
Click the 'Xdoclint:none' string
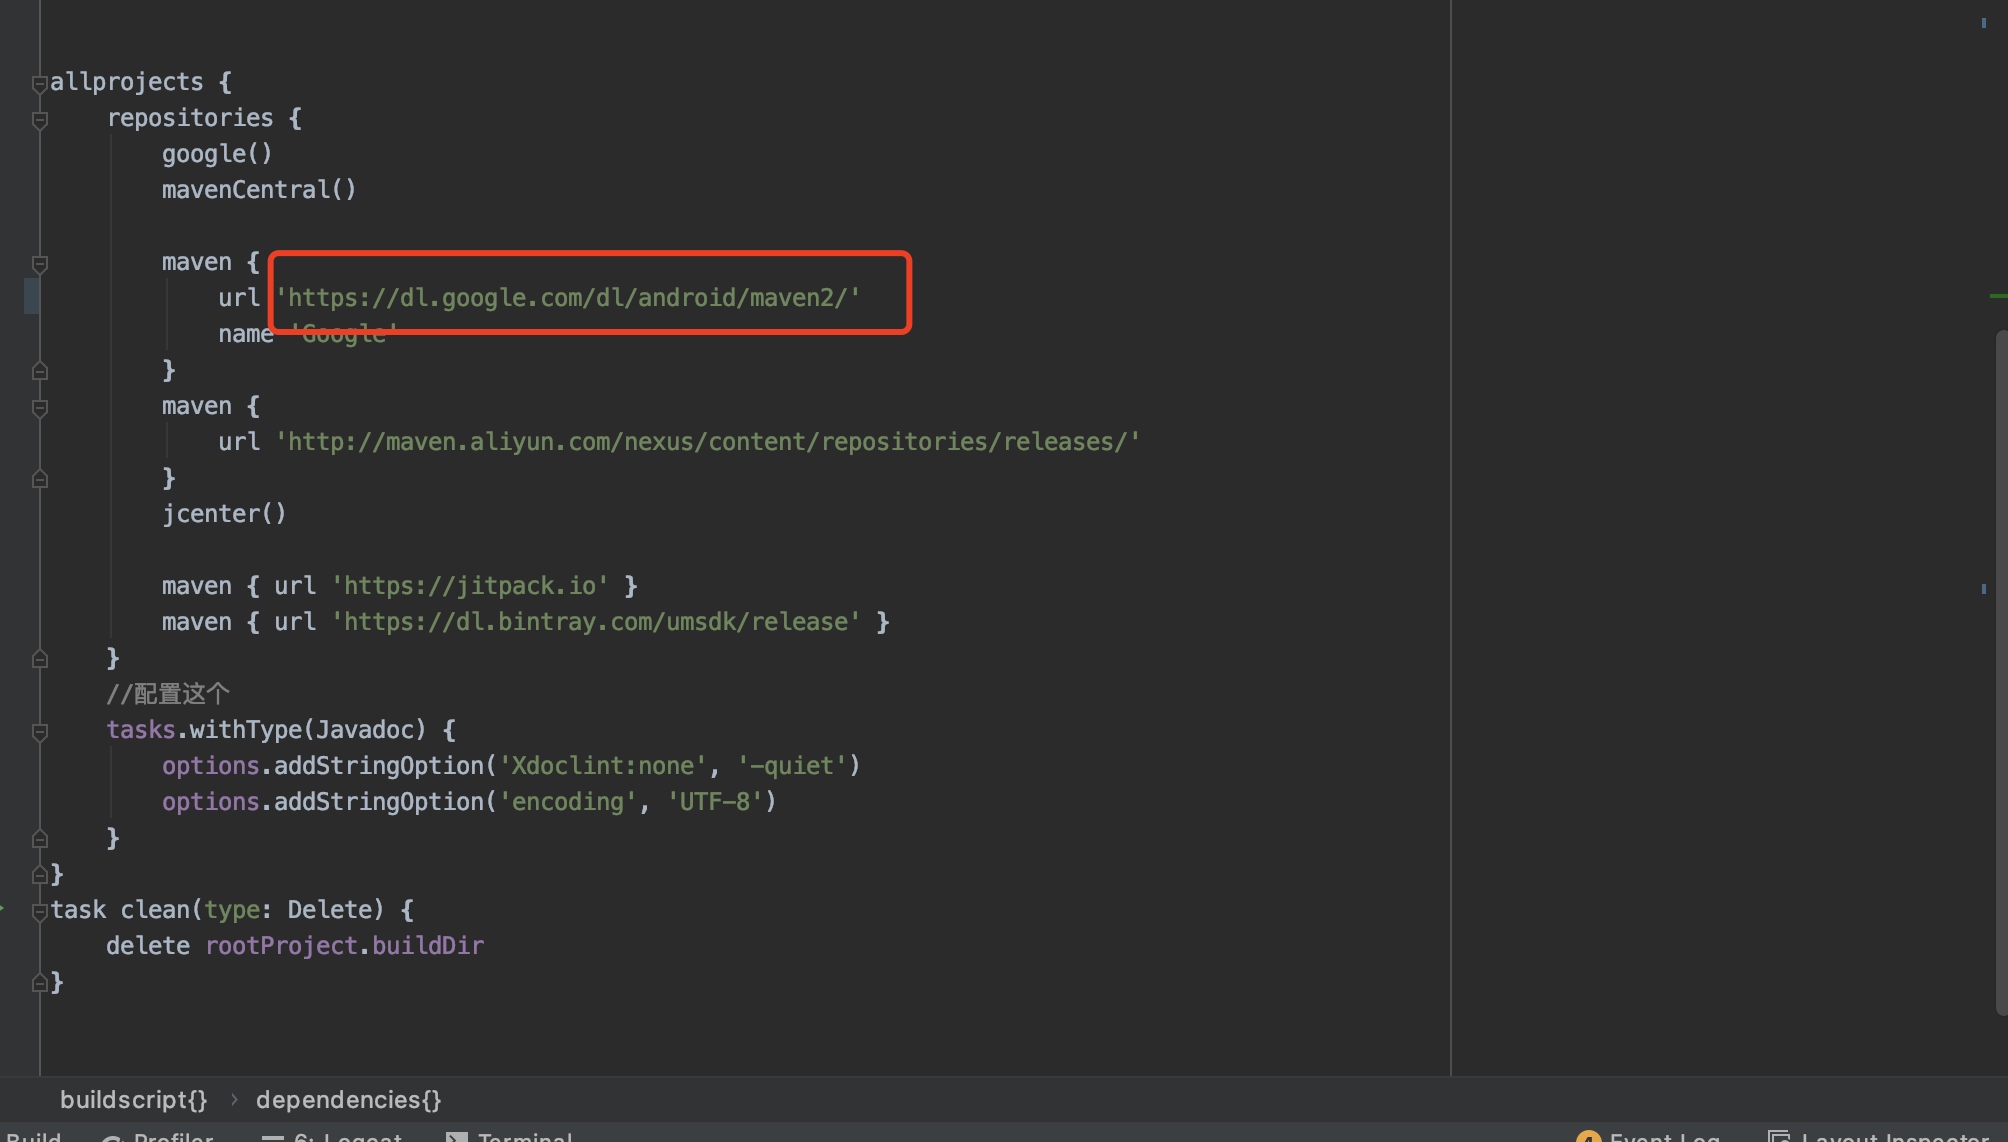[x=603, y=766]
